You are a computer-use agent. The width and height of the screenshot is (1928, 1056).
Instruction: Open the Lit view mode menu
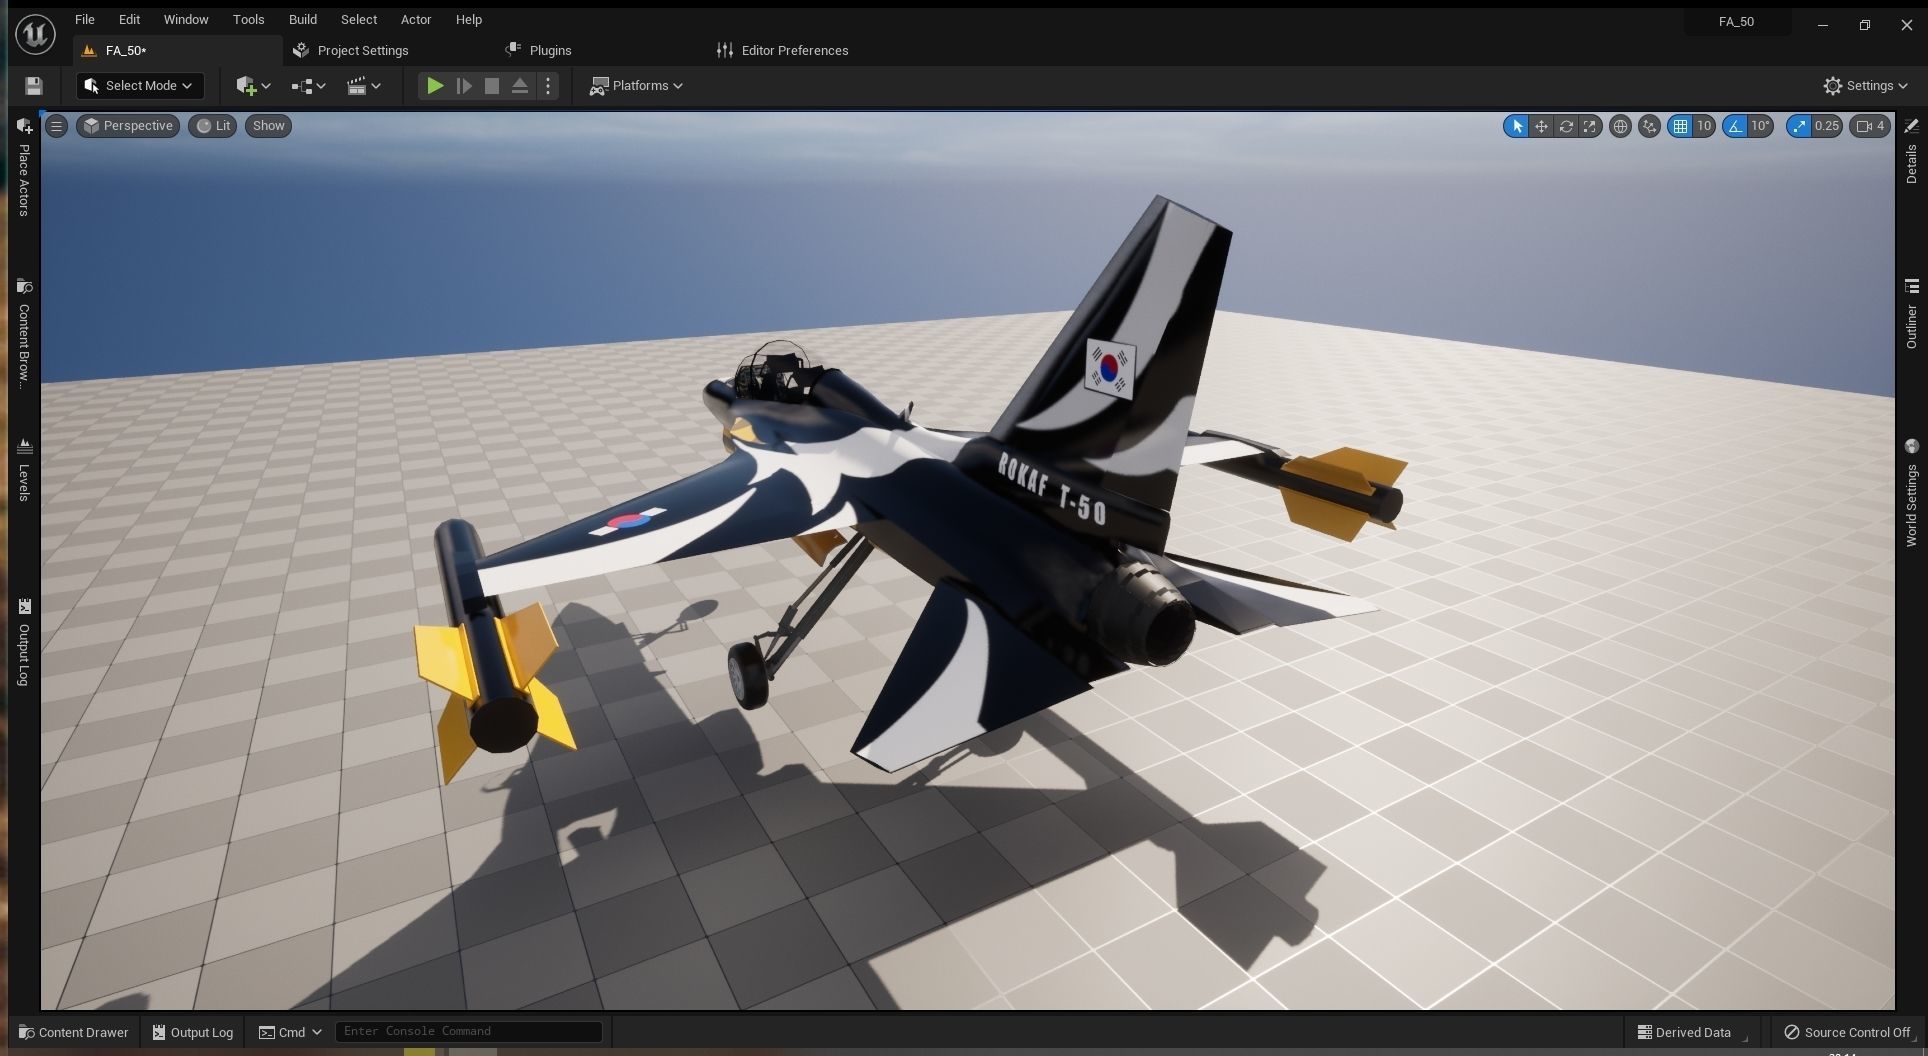coord(213,126)
